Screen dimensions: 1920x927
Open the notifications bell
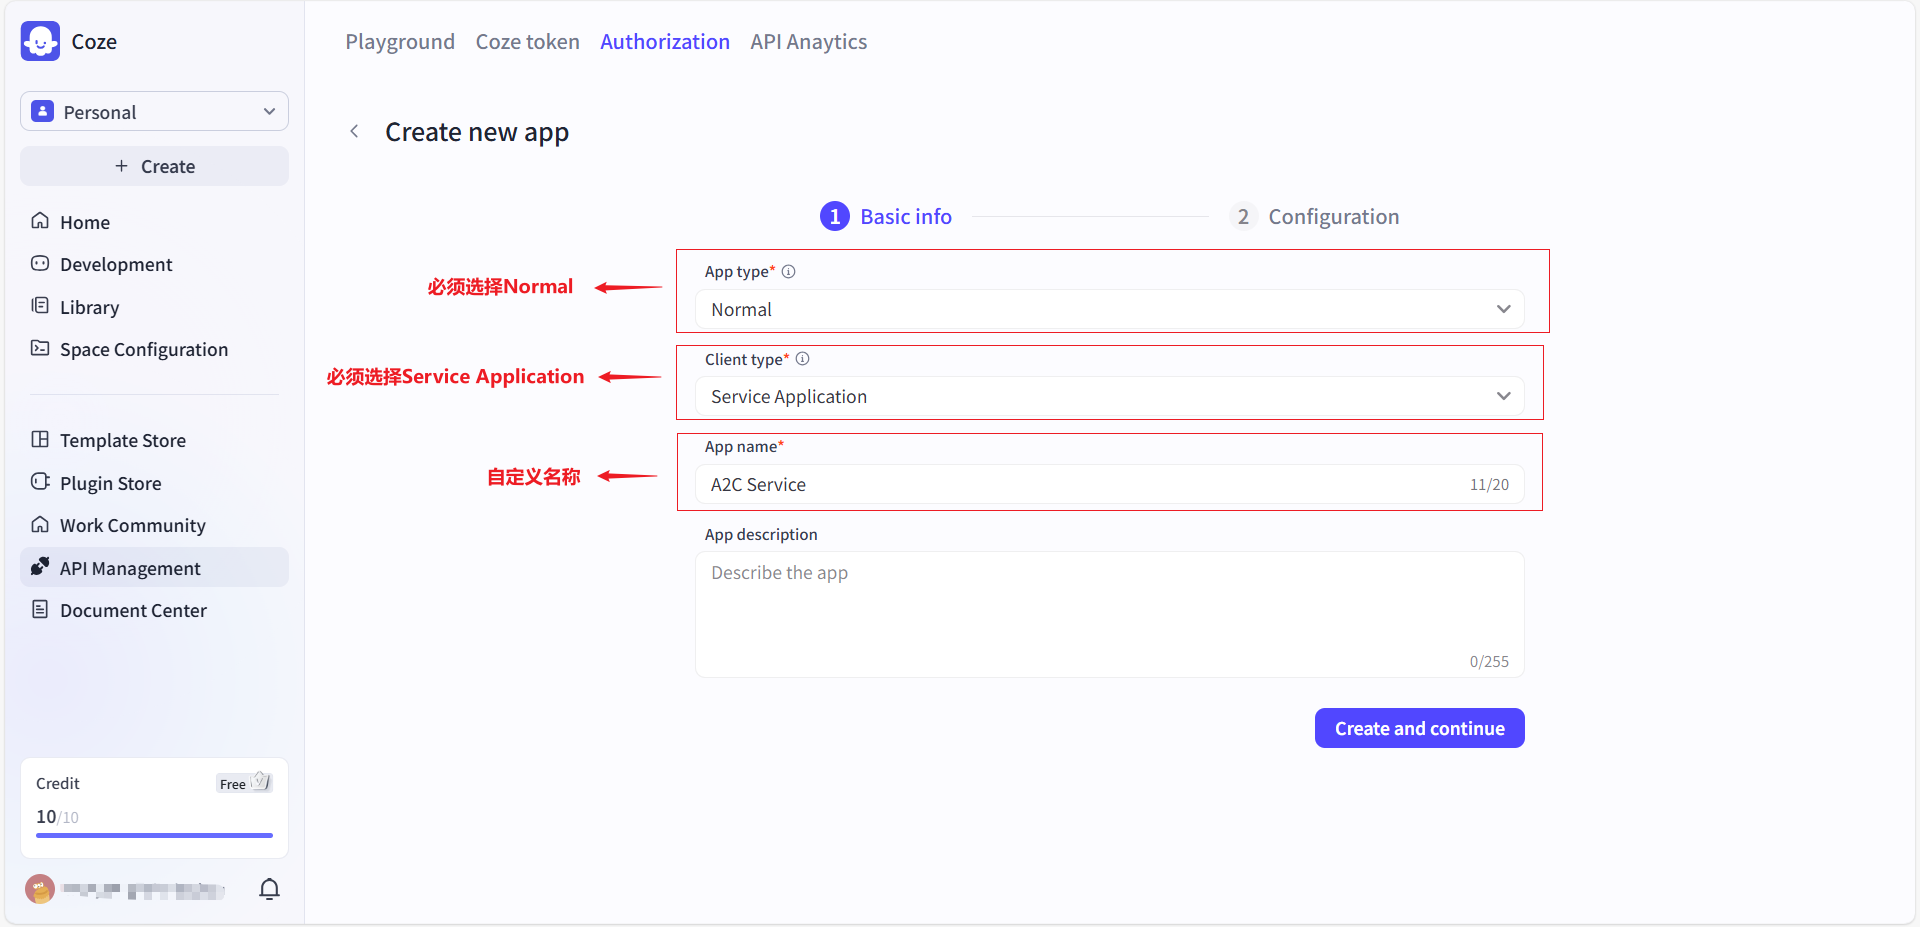269,889
